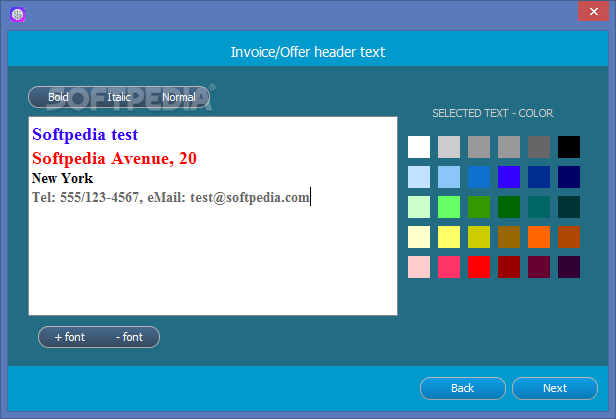Screen dimensions: 616x419
Task: Click the blue 'Softpedia test' line
Action: [85, 135]
